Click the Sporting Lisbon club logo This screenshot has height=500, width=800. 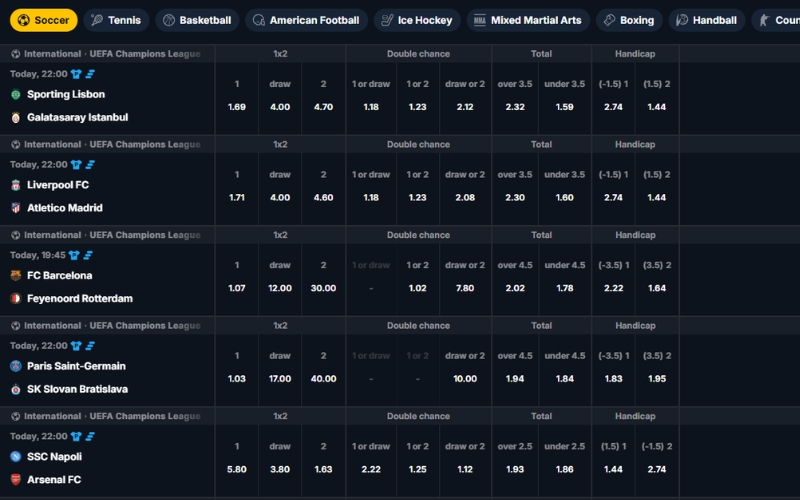16,94
